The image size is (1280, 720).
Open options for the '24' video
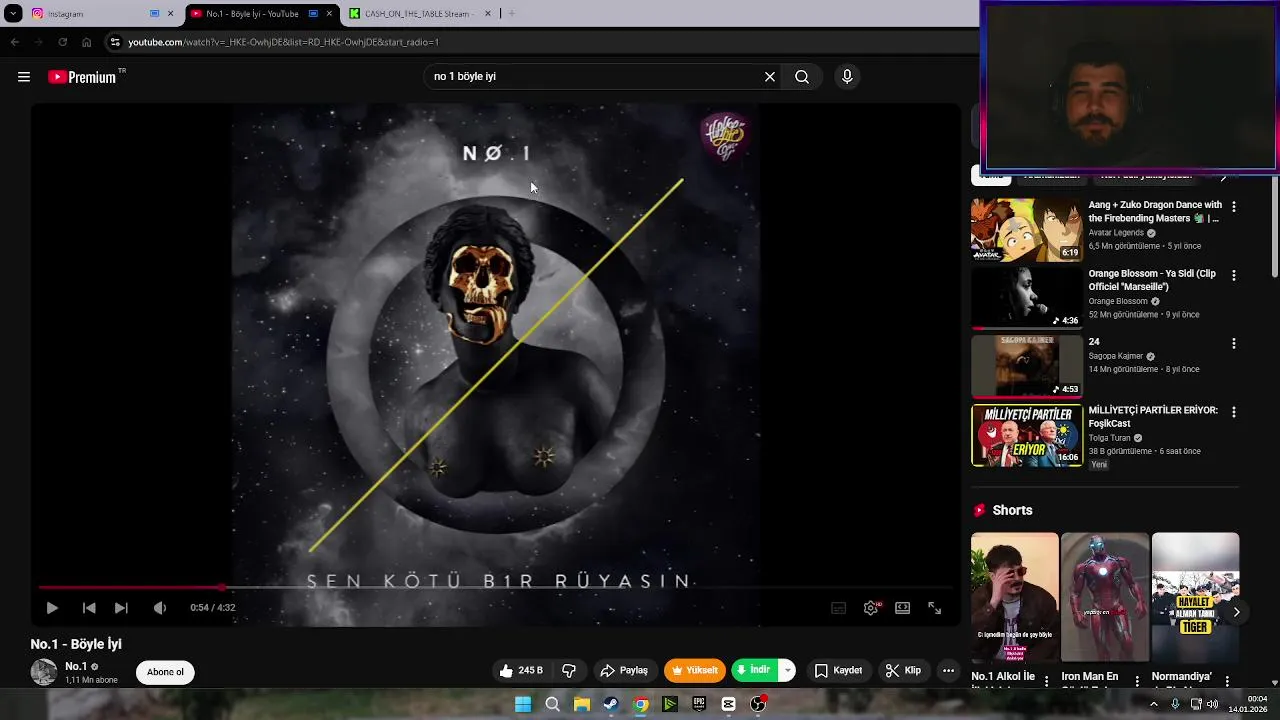click(x=1233, y=343)
